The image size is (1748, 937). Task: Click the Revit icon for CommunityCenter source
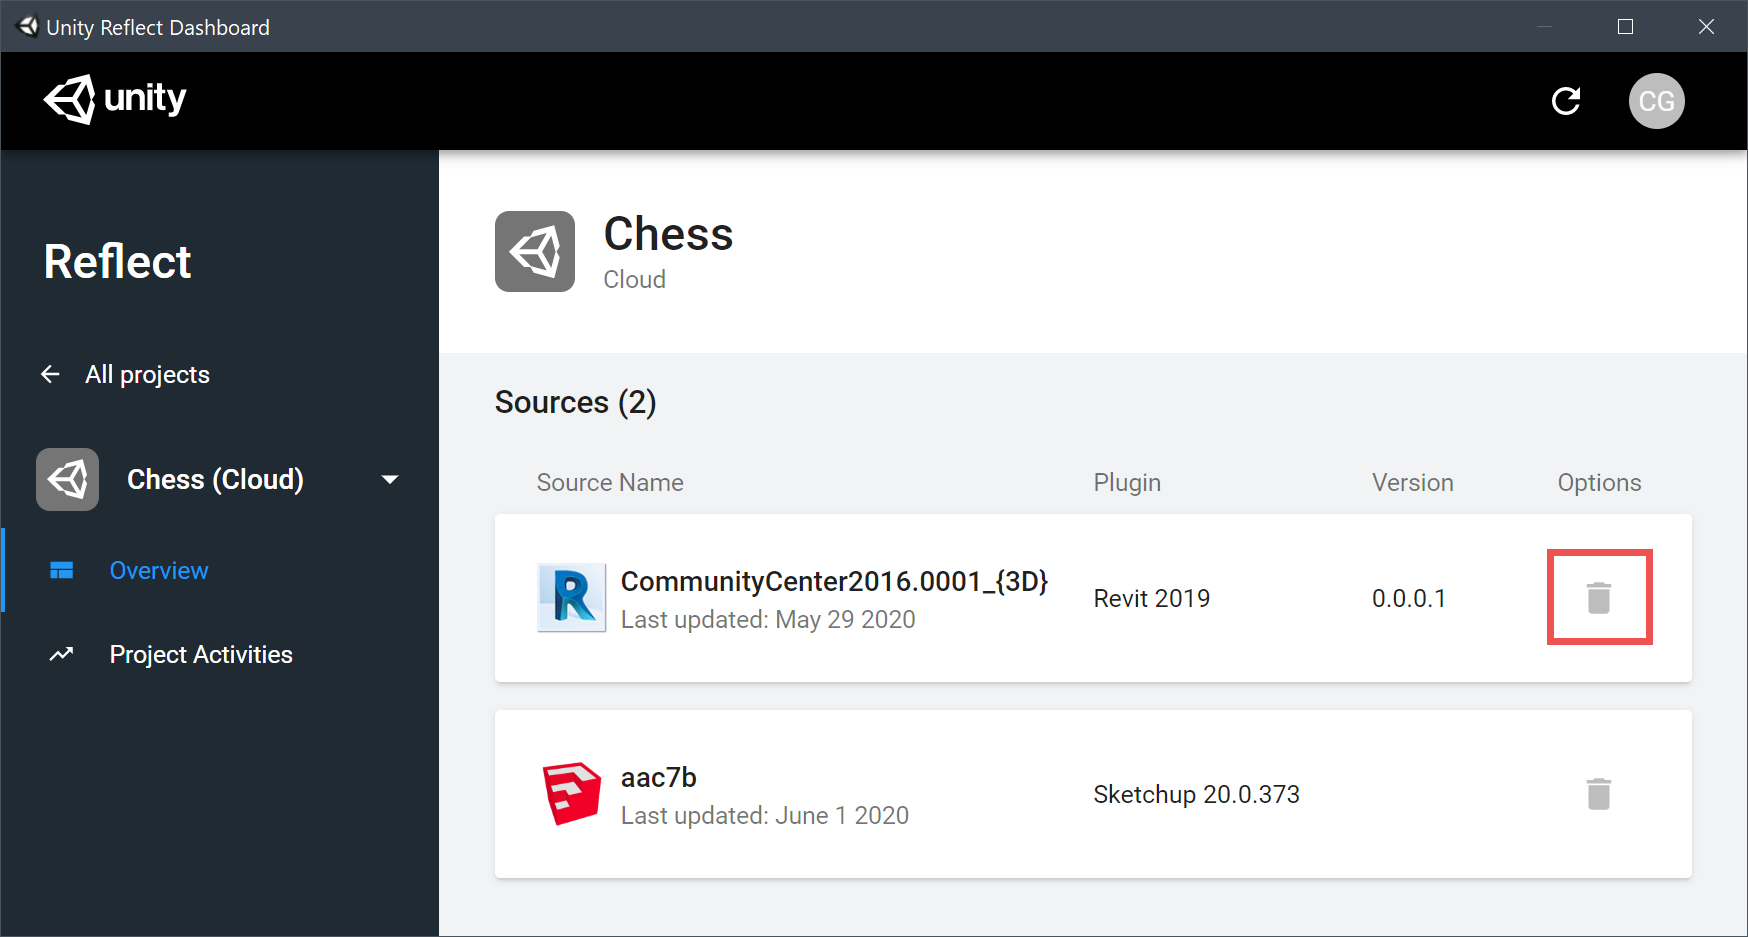coord(572,598)
